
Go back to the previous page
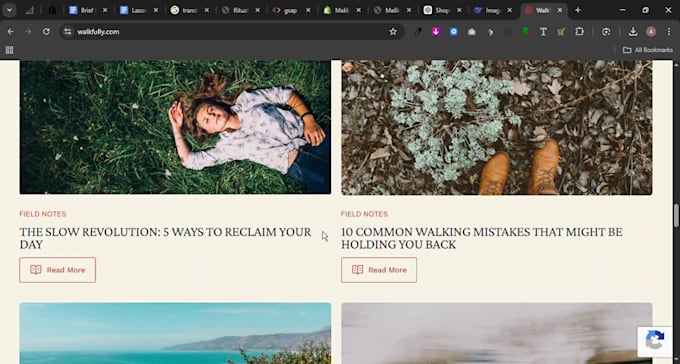point(10,32)
